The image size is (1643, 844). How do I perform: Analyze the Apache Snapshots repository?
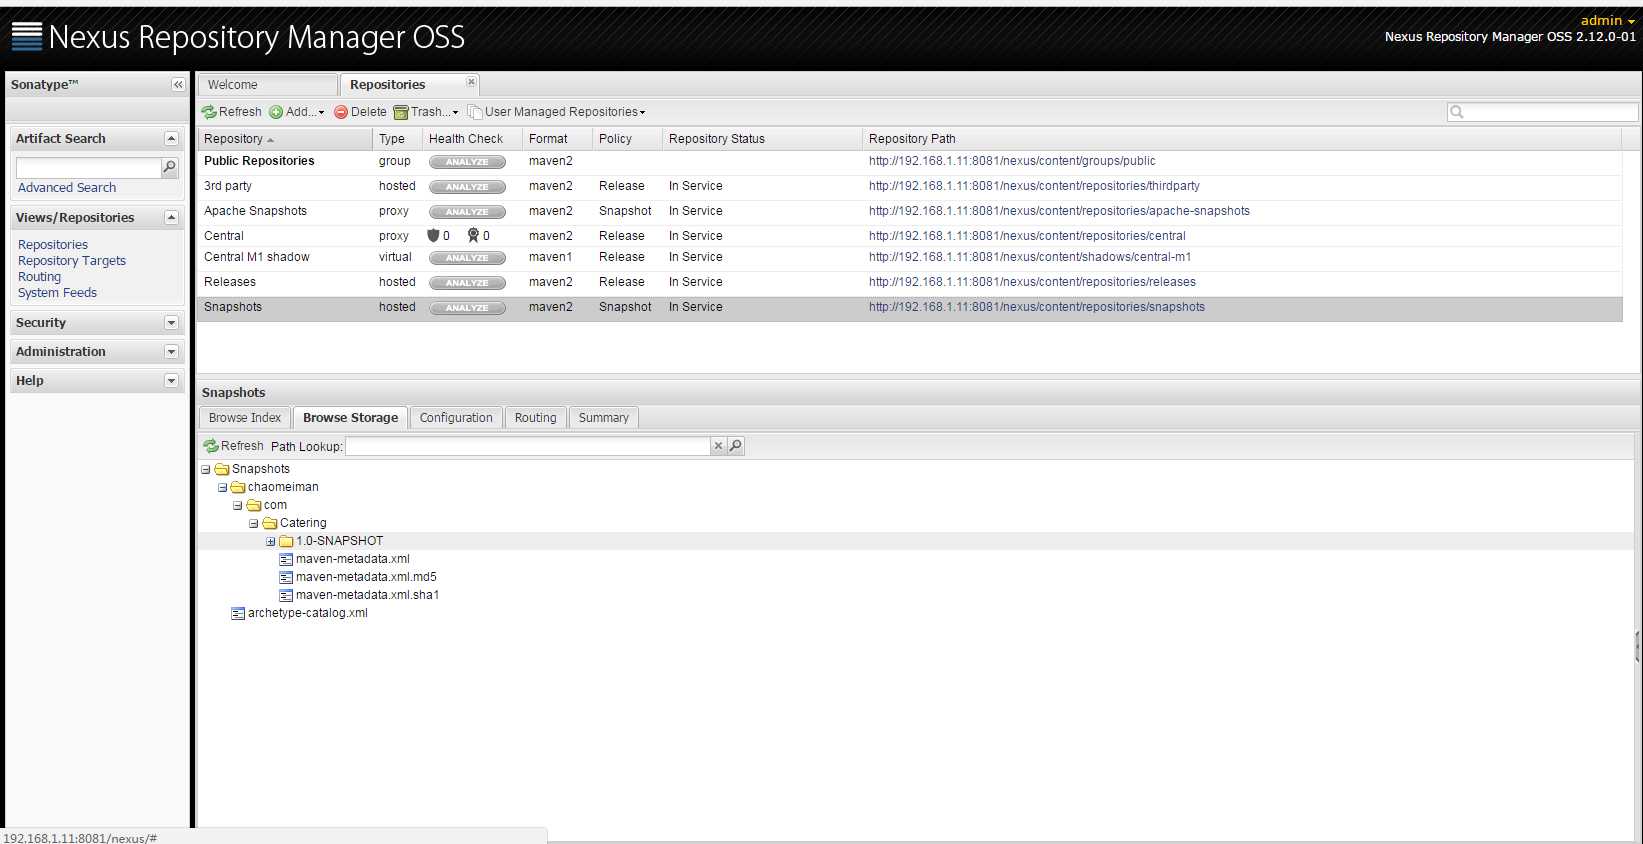coord(467,212)
